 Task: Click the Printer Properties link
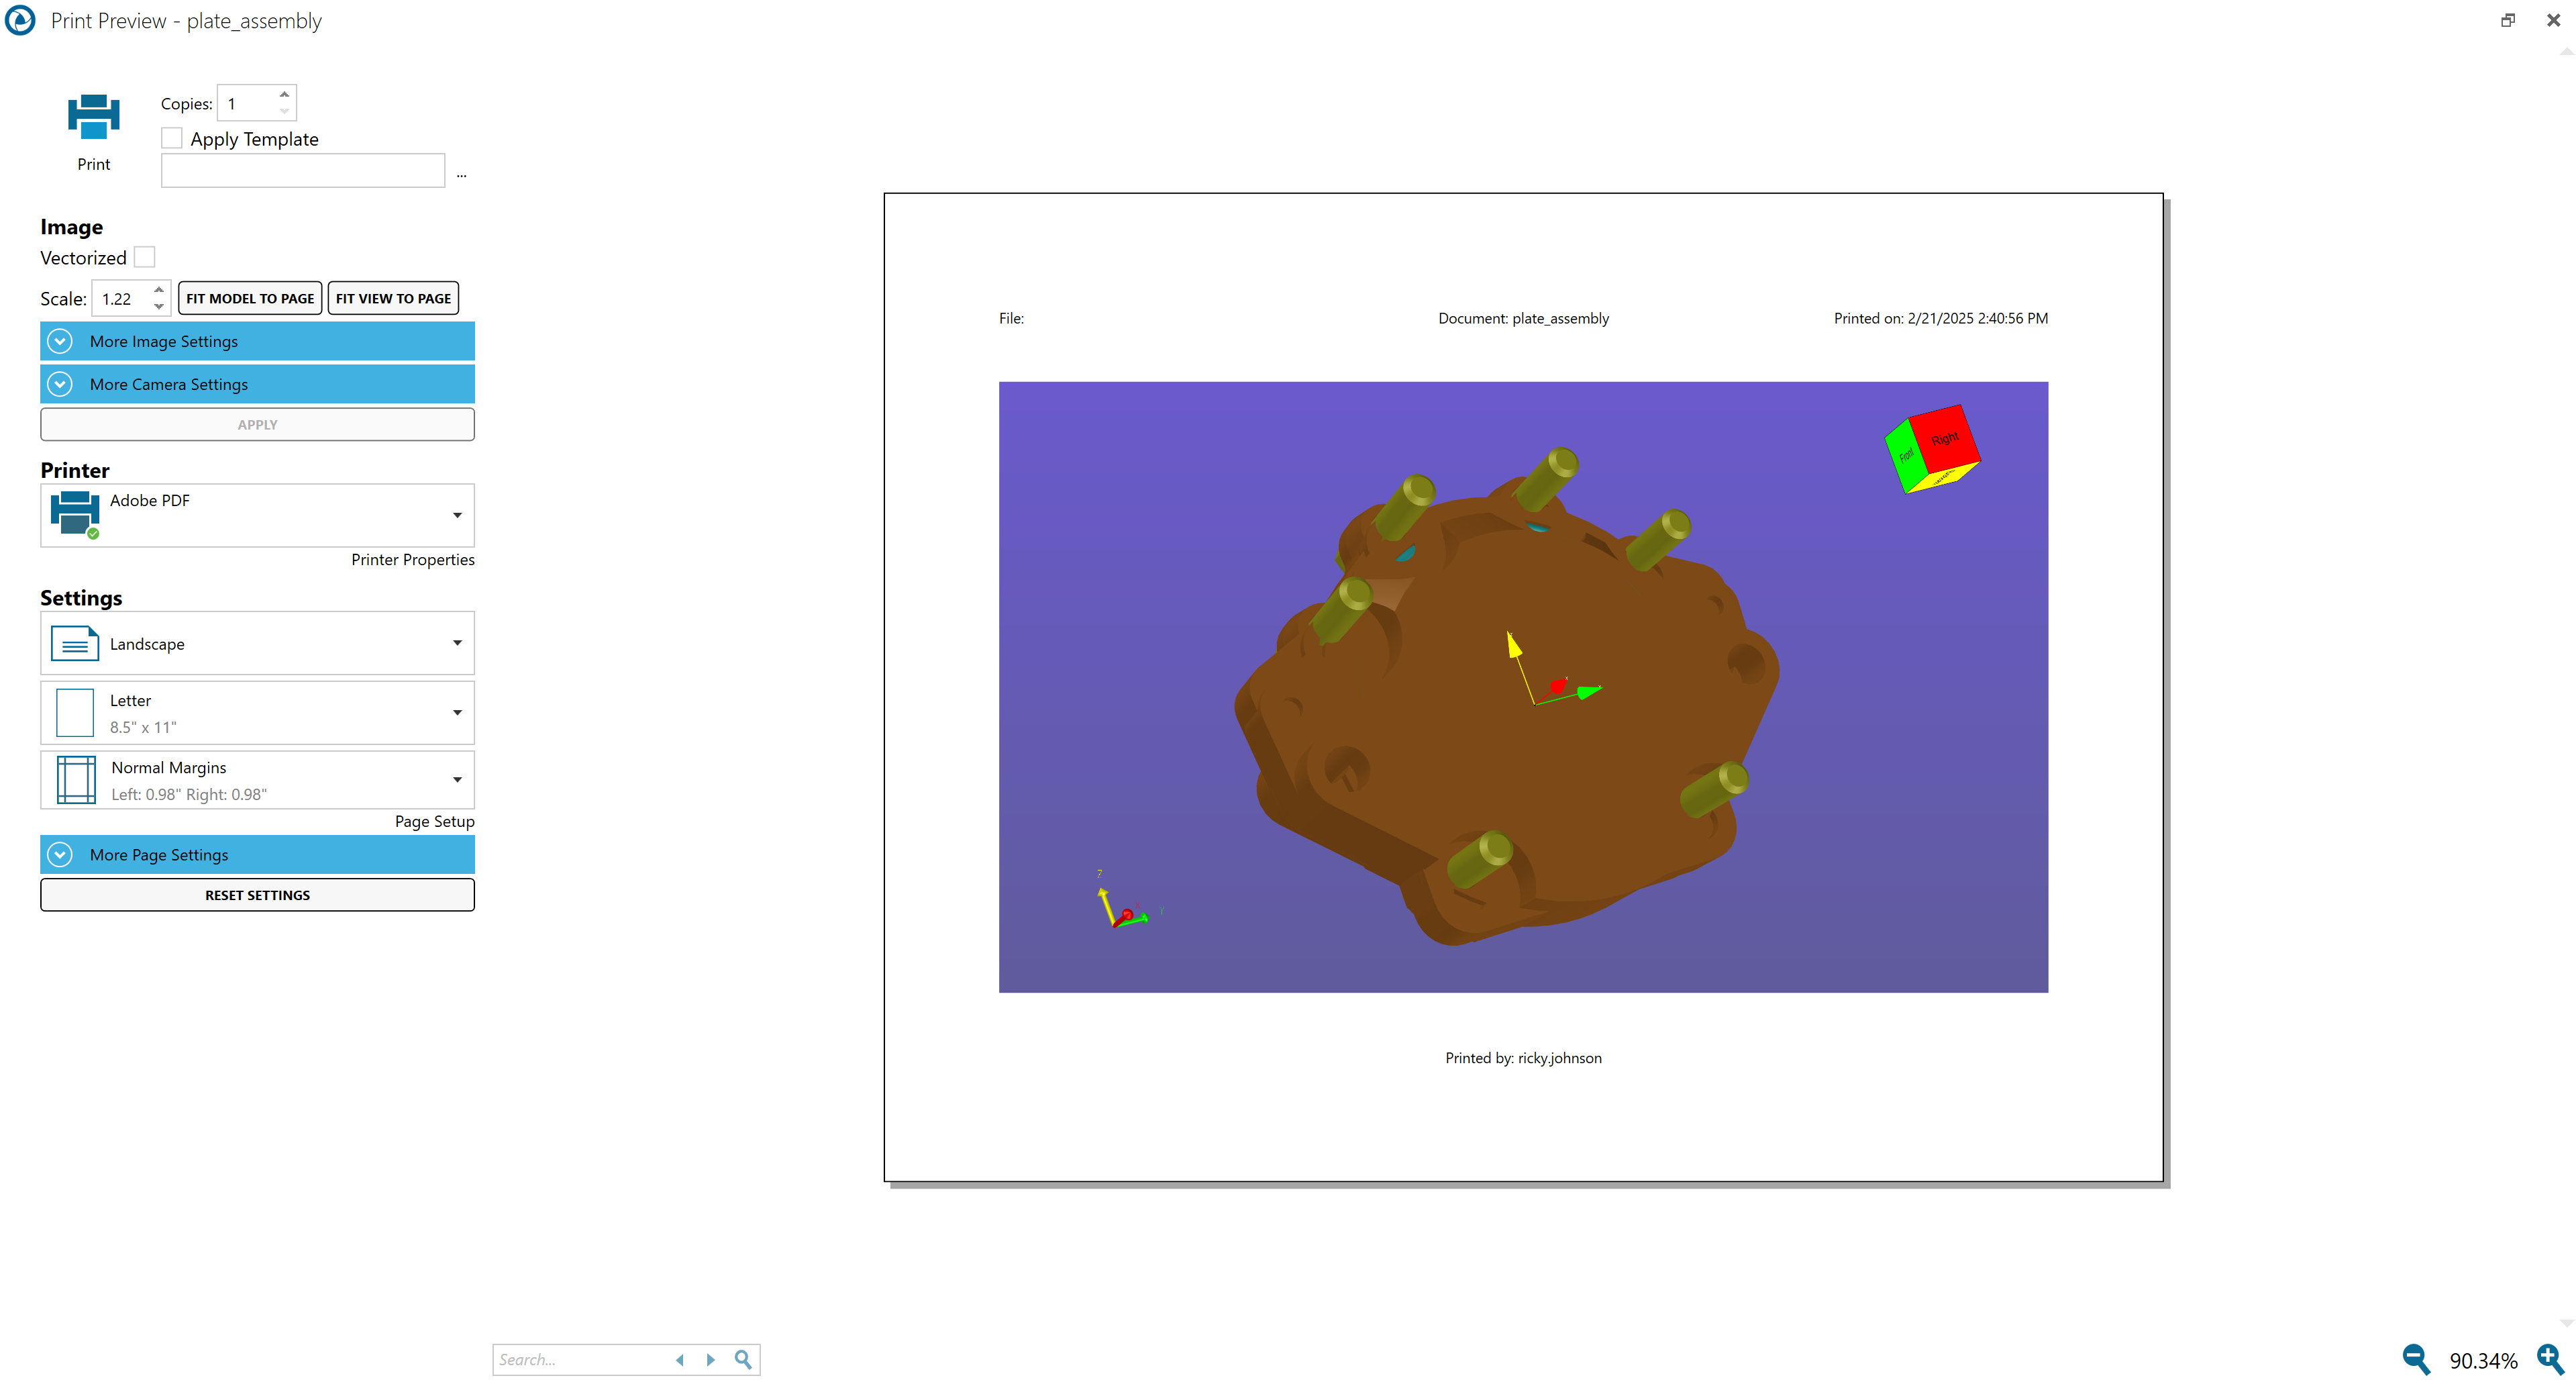(x=412, y=559)
